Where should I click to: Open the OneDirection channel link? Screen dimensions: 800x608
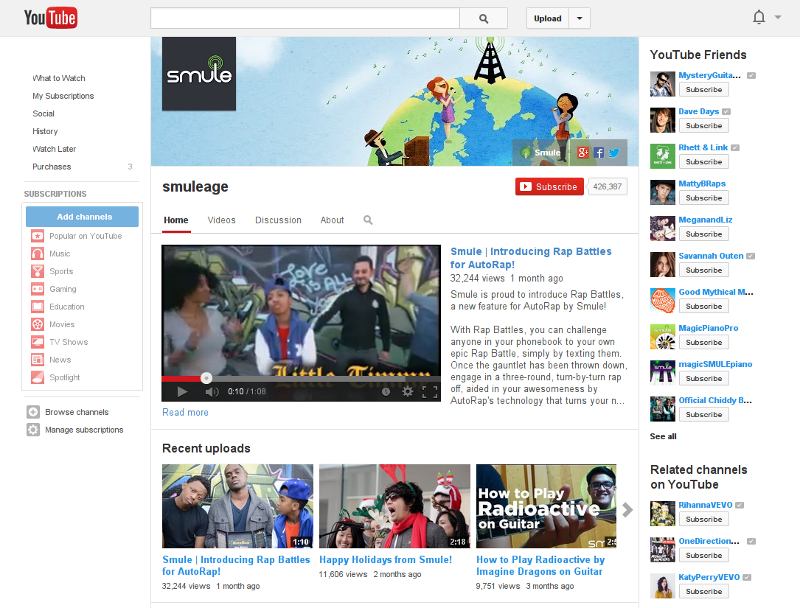pos(709,541)
